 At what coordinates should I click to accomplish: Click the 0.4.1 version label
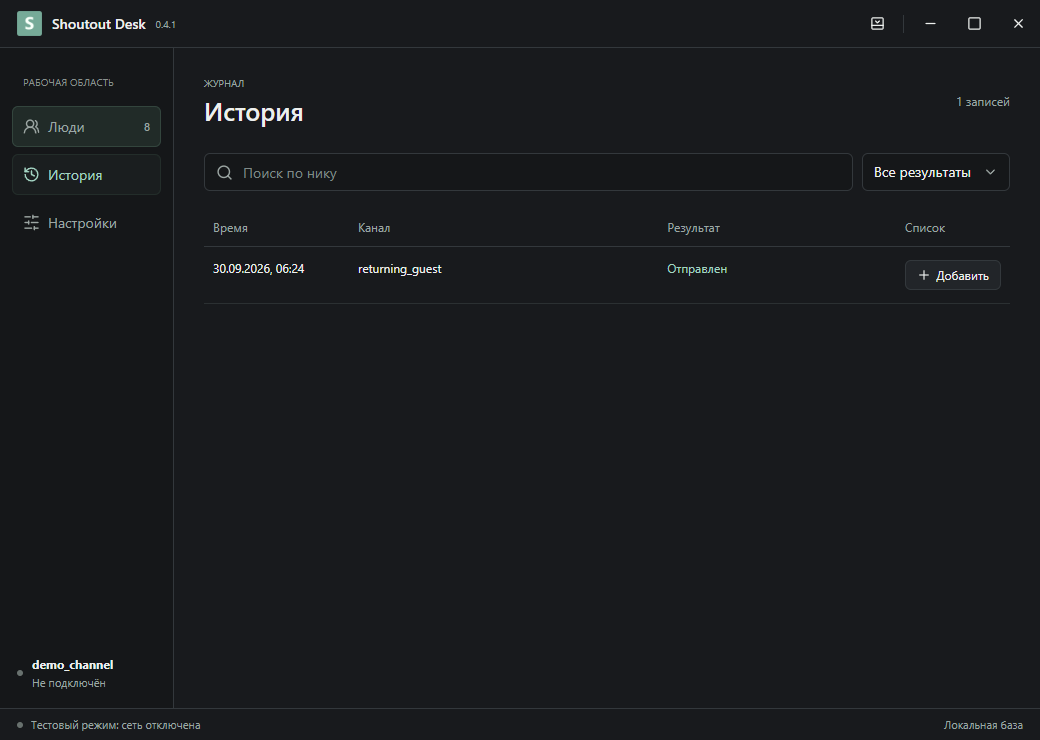click(x=165, y=25)
